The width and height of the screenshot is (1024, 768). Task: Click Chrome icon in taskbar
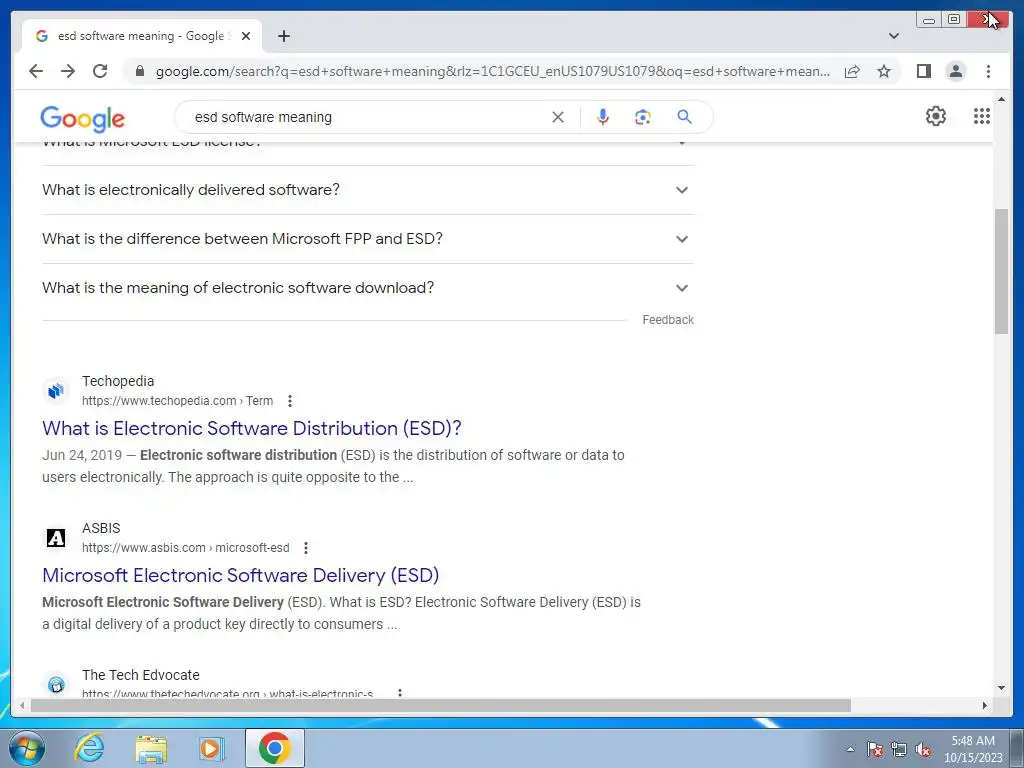point(274,748)
